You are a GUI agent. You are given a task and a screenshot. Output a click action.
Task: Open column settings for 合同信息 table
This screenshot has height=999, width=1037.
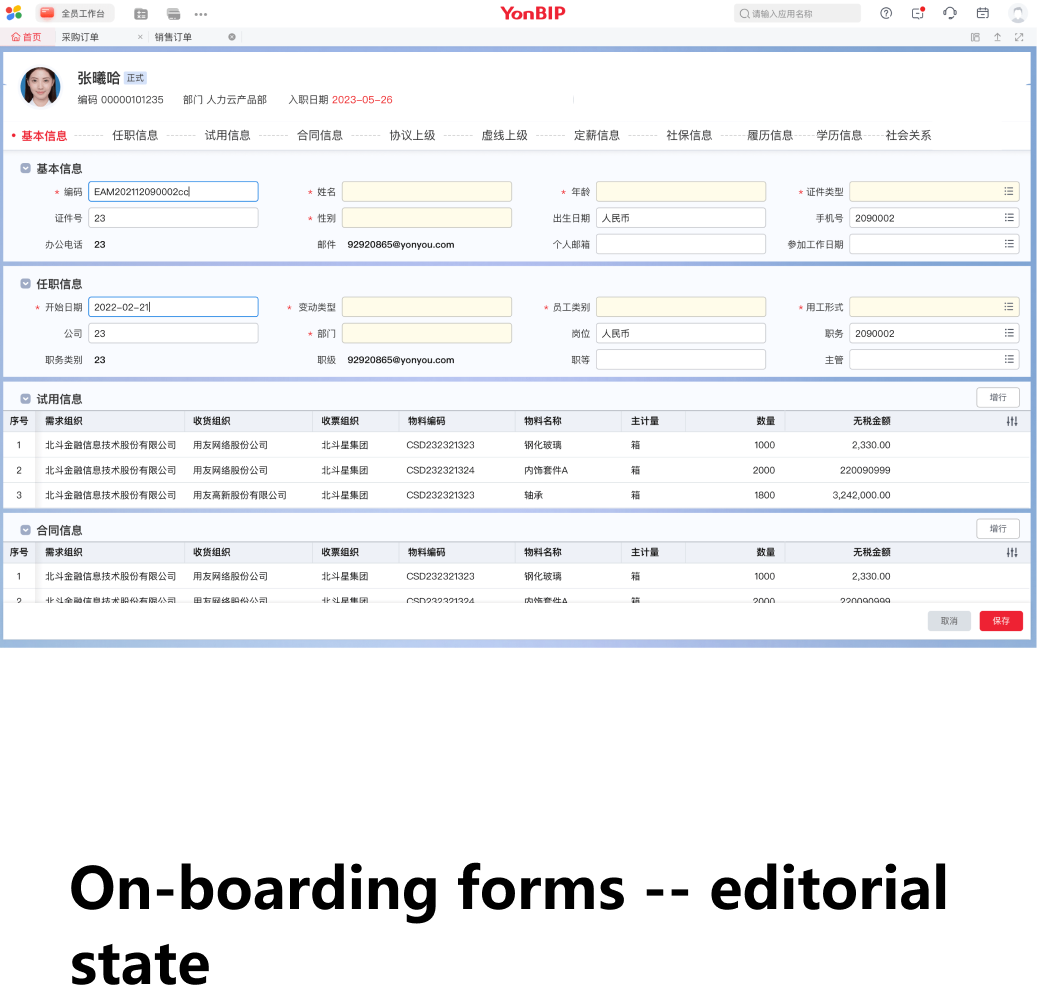coord(1012,552)
